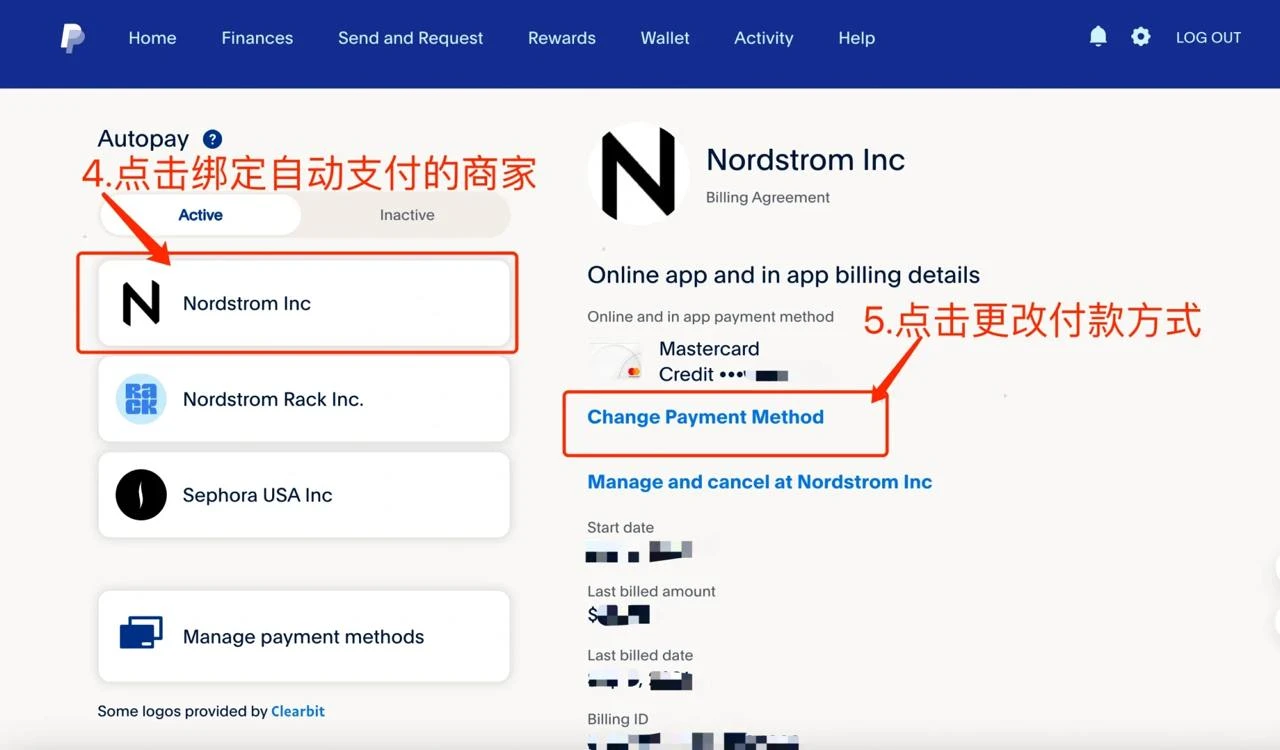Viewport: 1280px width, 750px height.
Task: Click Manage and cancel at Nordstrom Inc
Action: click(759, 482)
